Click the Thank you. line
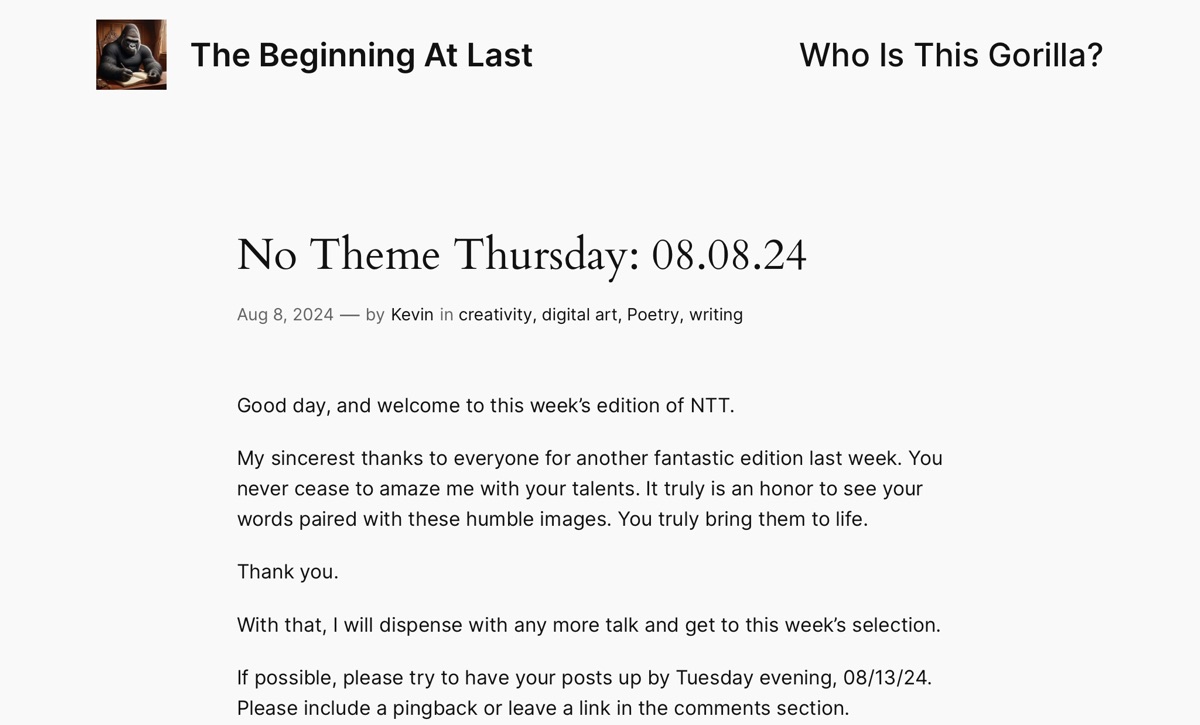Screen dimensions: 1200x725 [288, 572]
